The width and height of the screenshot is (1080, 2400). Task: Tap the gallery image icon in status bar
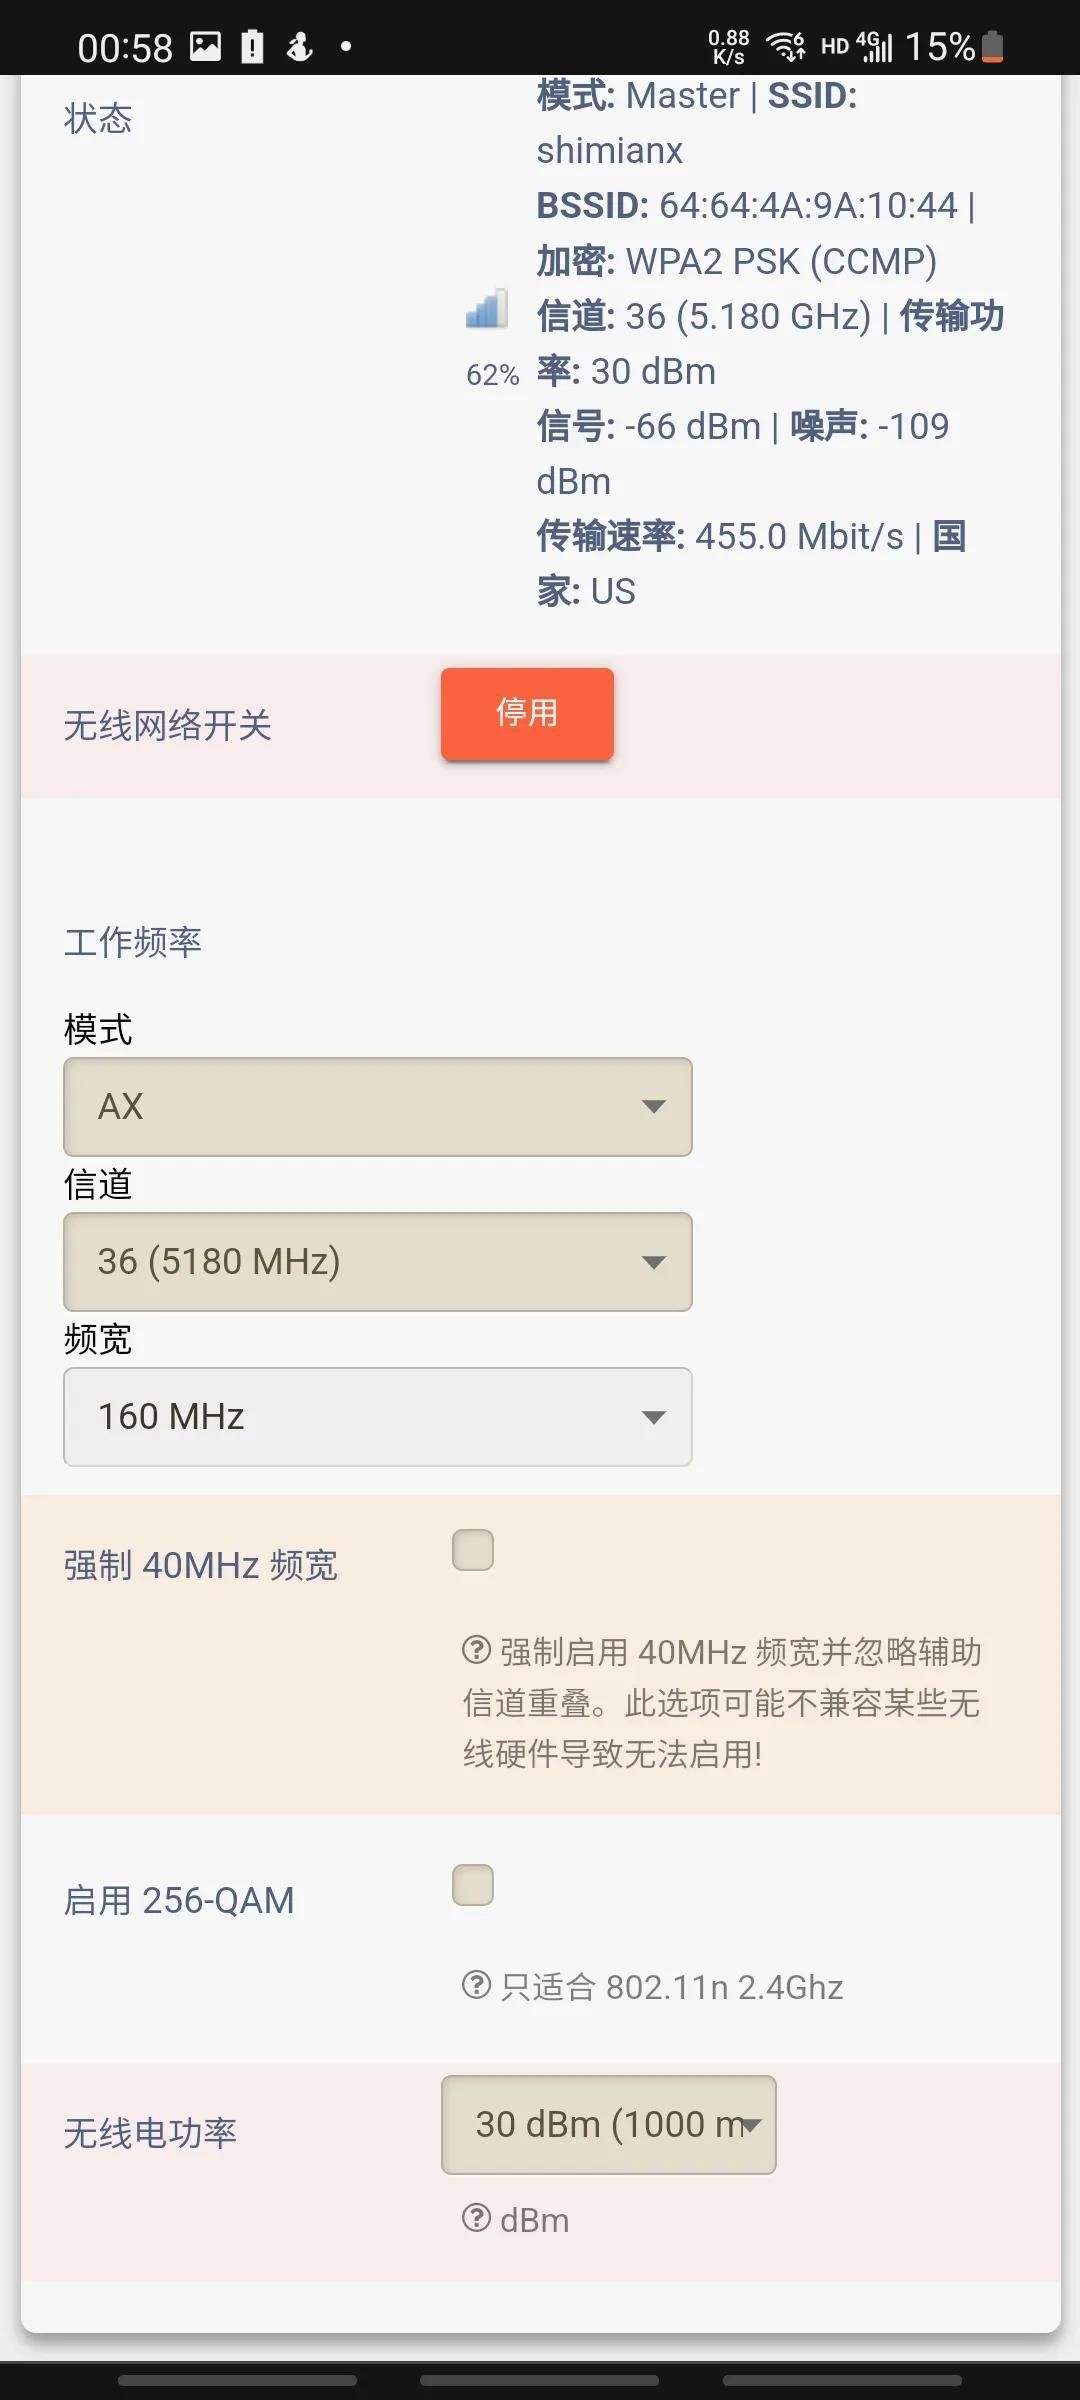click(205, 46)
